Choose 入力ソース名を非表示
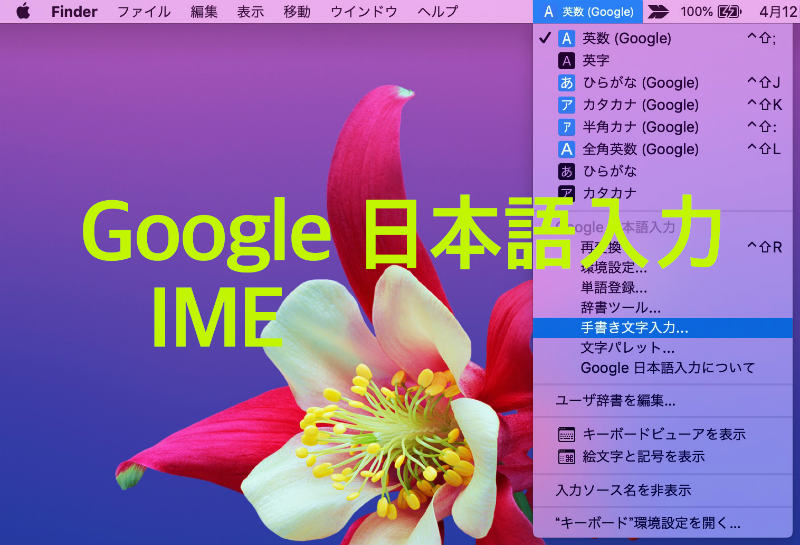Viewport: 800px width, 545px height. tap(663, 490)
